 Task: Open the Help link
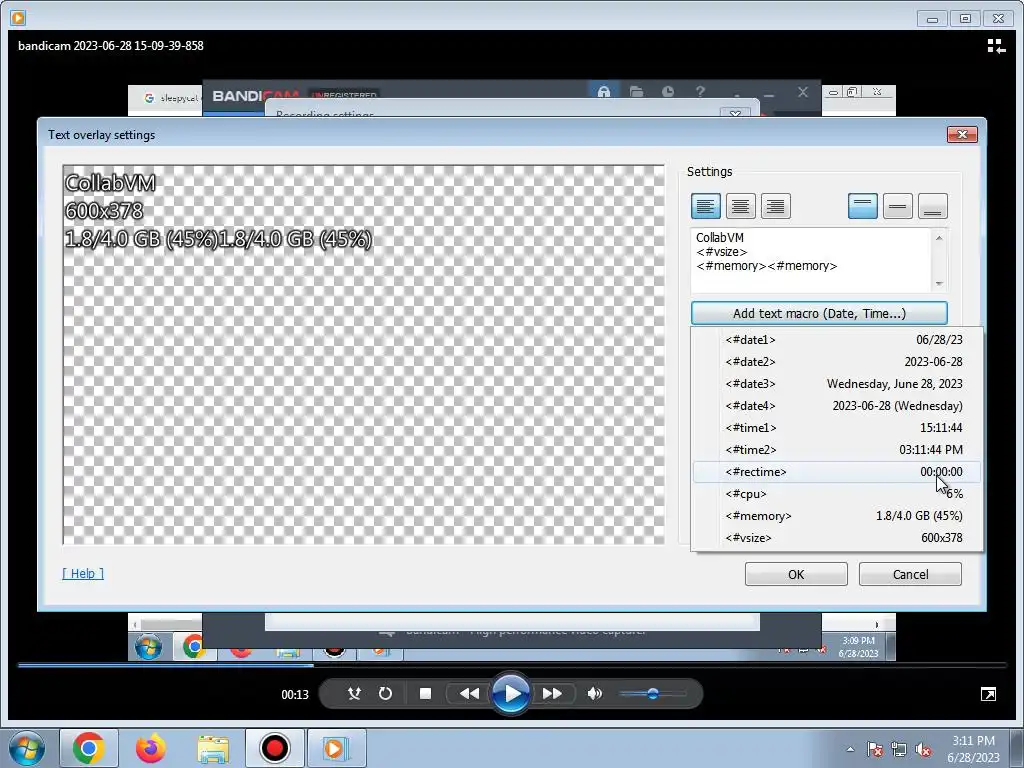click(x=83, y=573)
